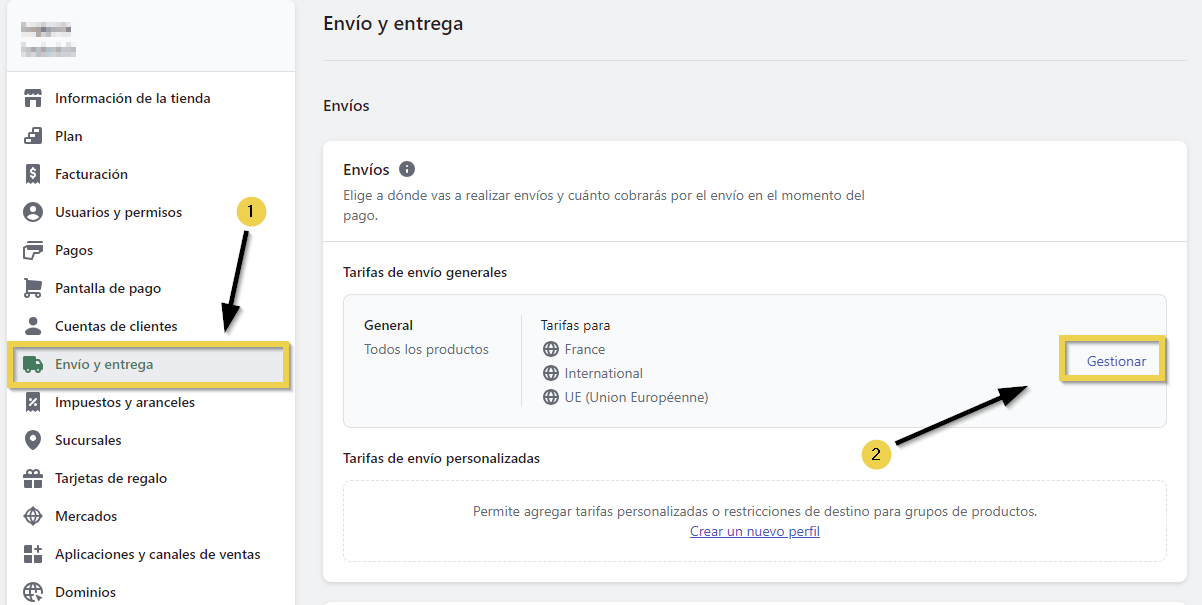This screenshot has height=605, width=1202.
Task: Click the store icon beside Información de la tienda
Action: tap(34, 98)
